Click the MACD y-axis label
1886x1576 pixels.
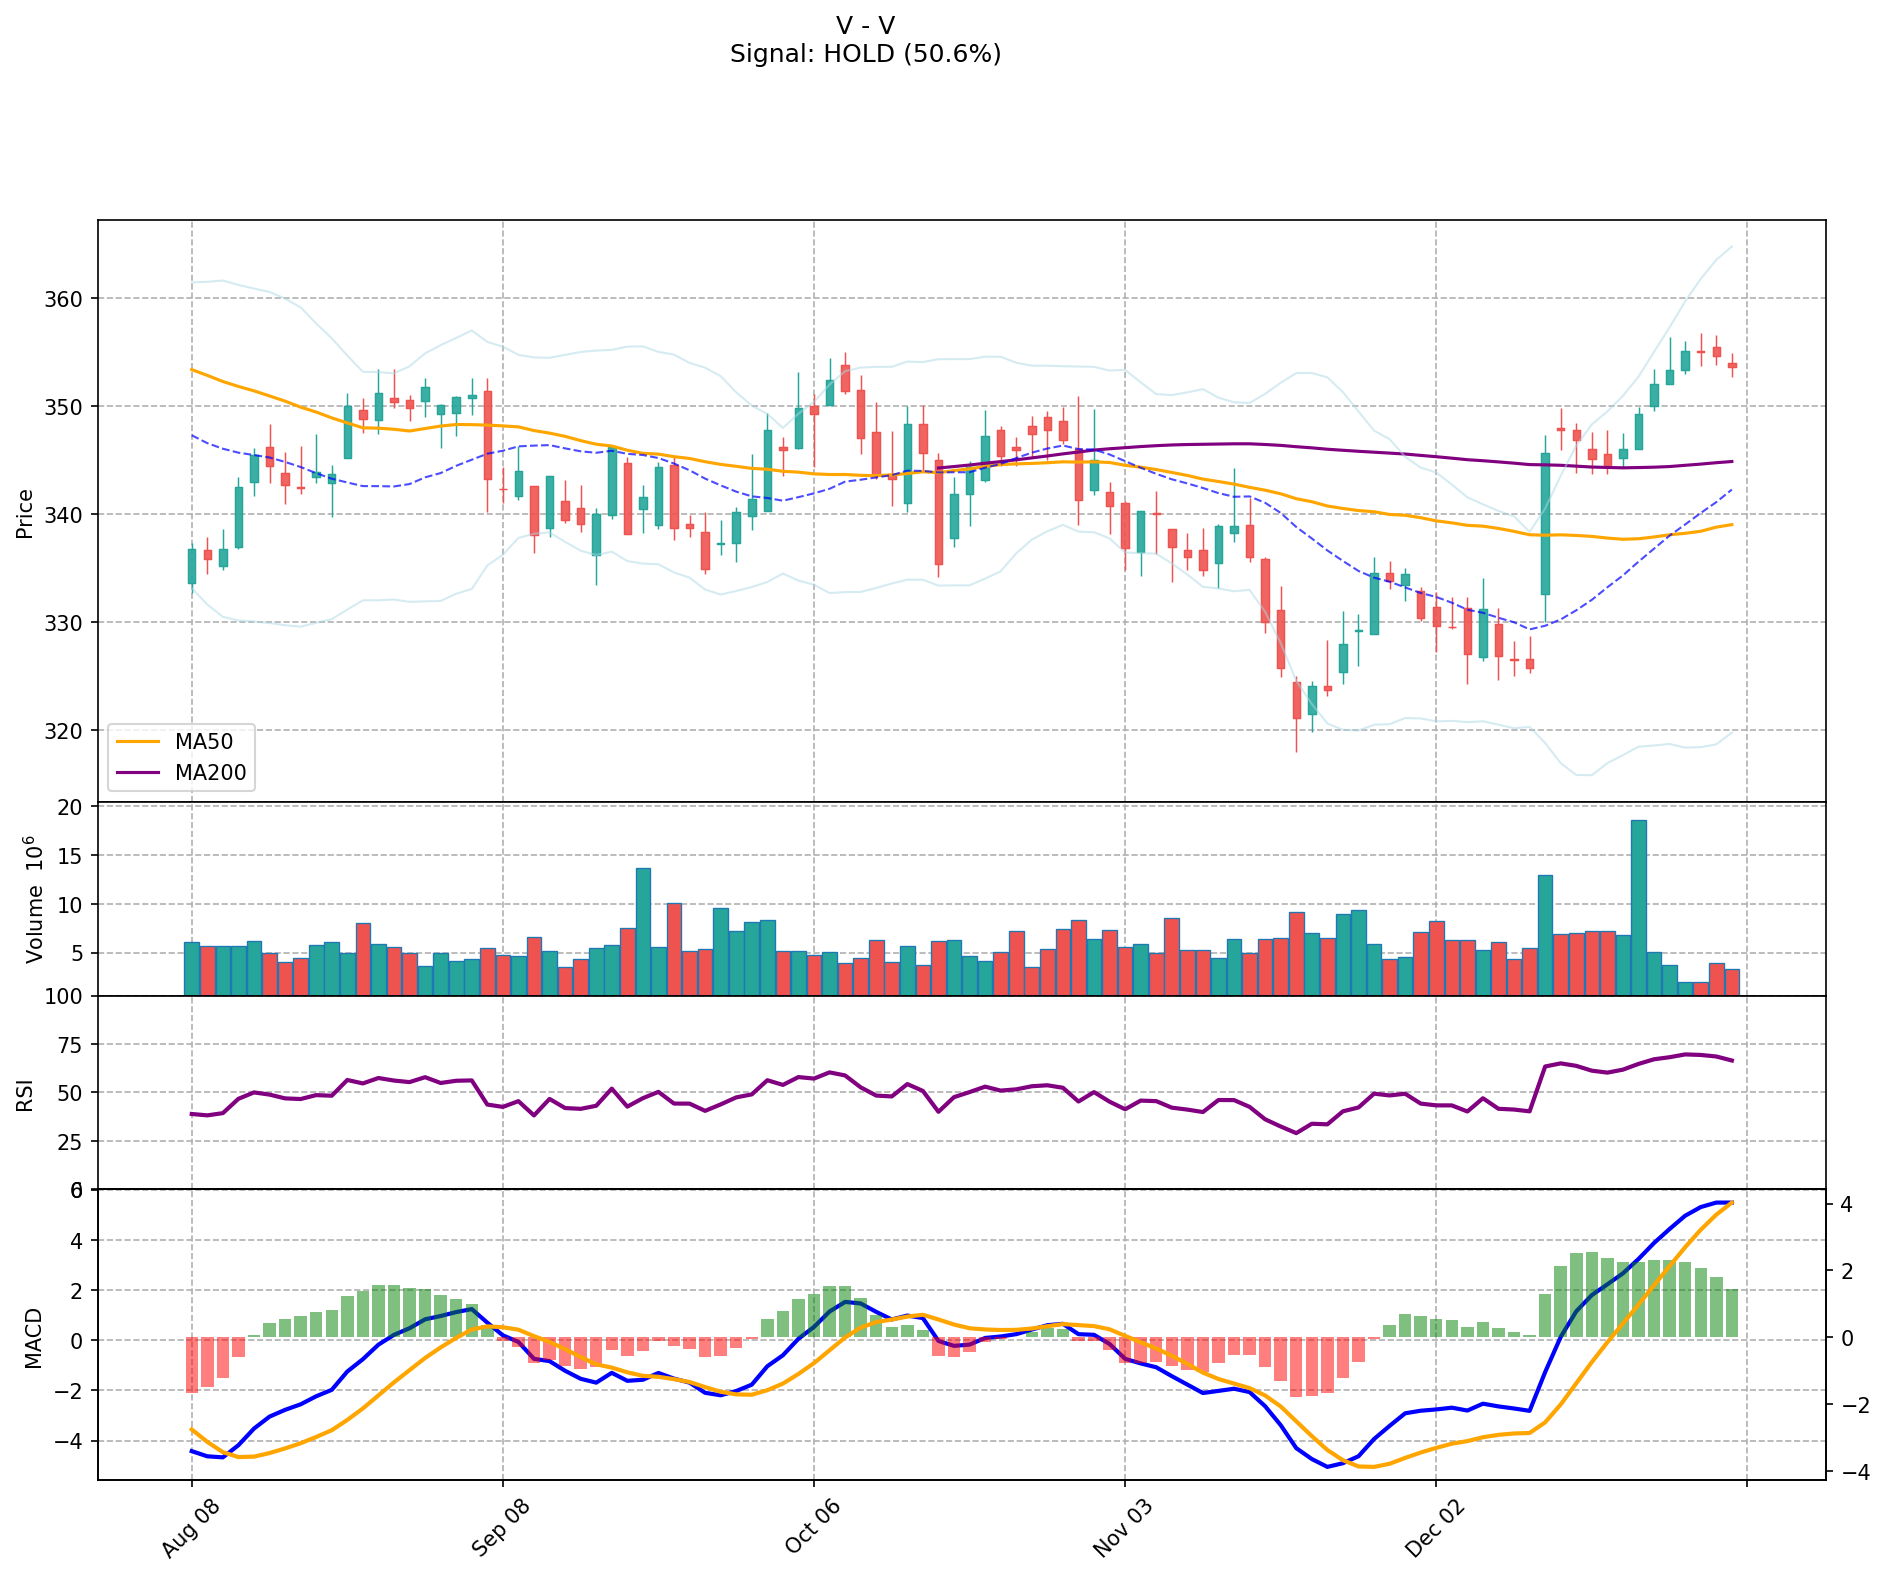tap(34, 1337)
